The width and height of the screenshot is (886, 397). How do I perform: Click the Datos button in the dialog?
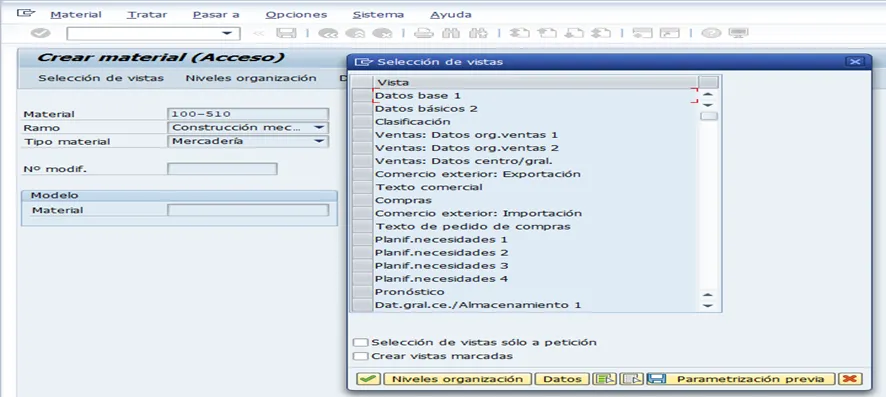point(562,379)
